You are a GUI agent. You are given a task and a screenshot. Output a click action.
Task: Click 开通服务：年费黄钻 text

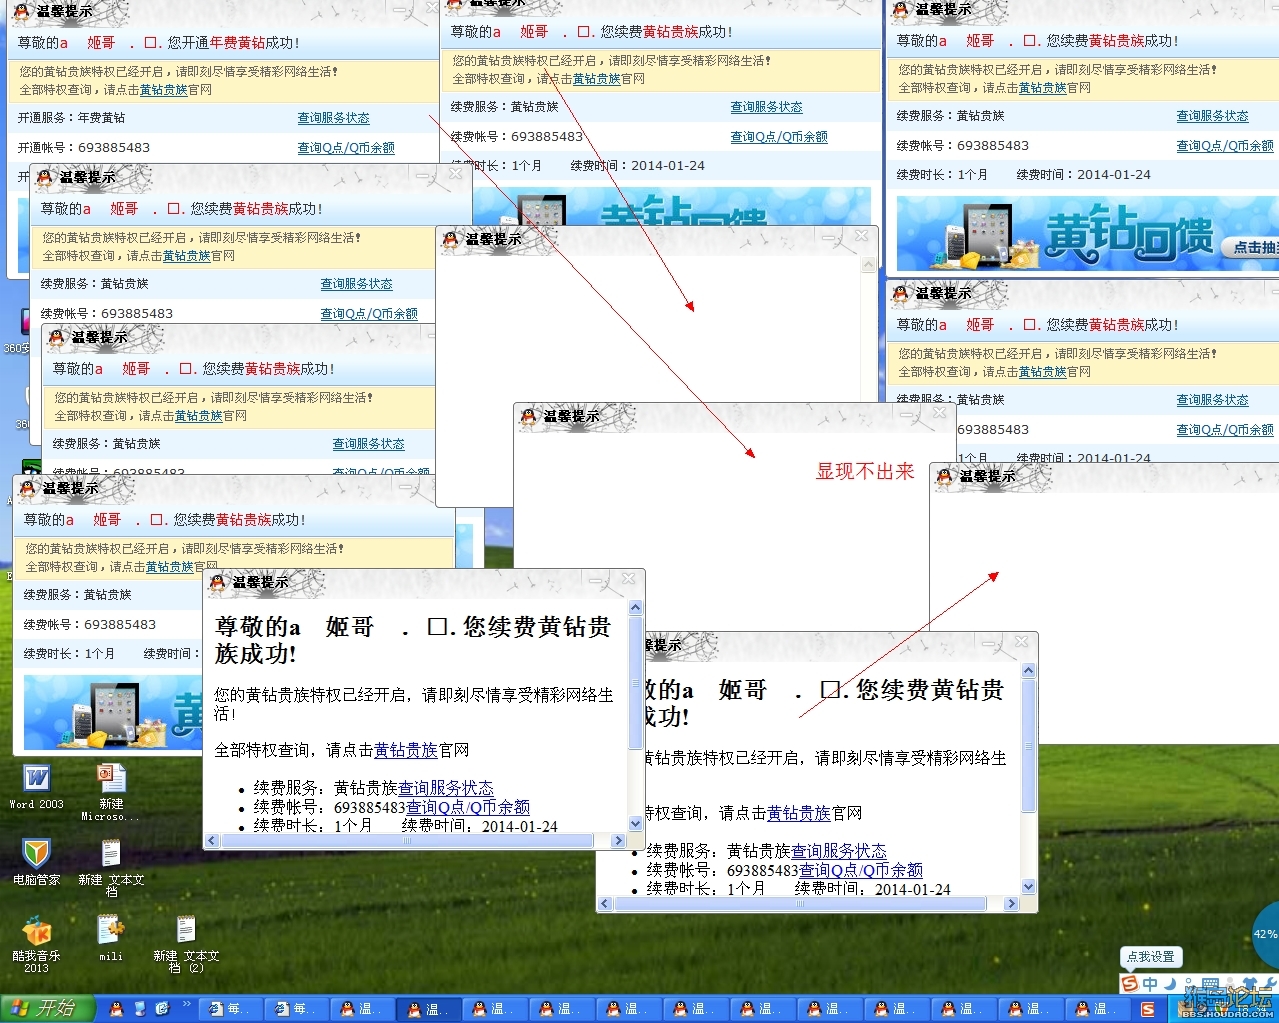tap(71, 118)
